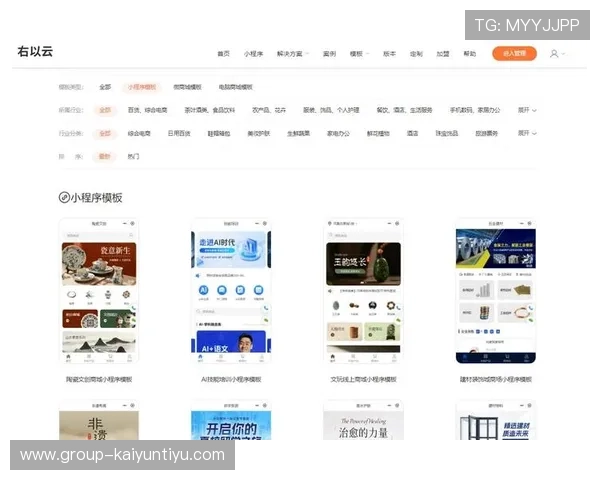The image size is (600, 480).
Task: Filter category by 珠宝饰品
Action: tap(447, 134)
